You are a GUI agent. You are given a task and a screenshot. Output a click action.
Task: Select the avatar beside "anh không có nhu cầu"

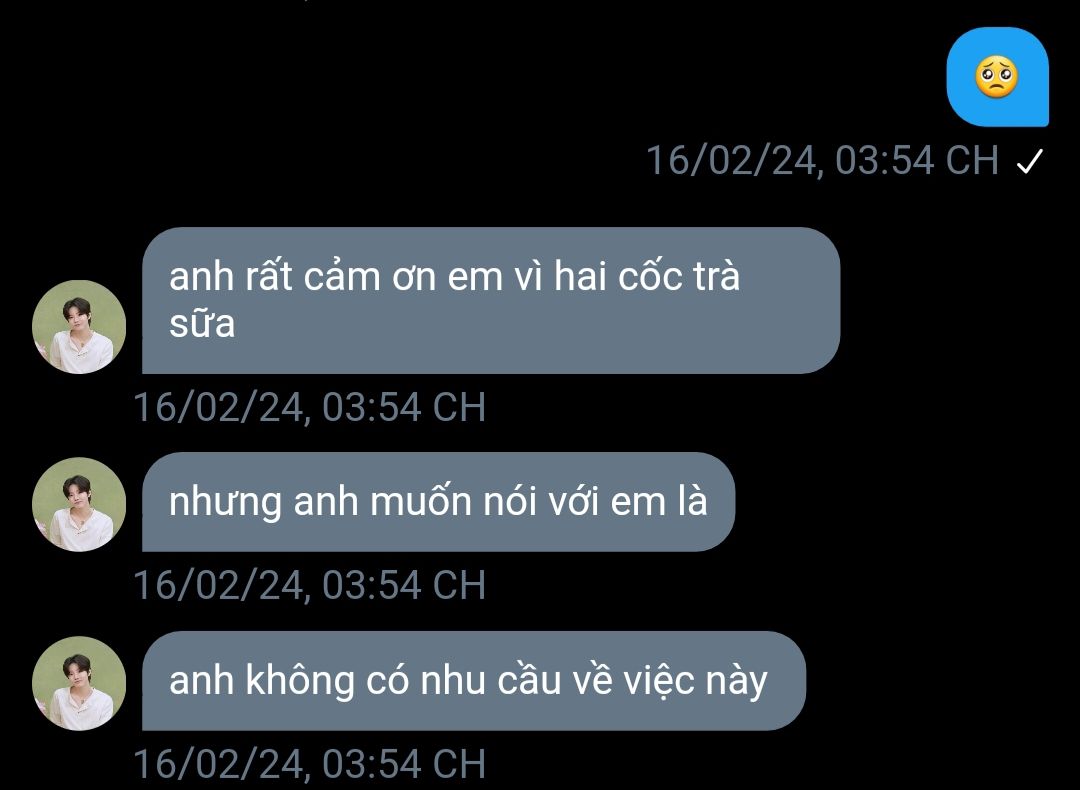tap(79, 683)
